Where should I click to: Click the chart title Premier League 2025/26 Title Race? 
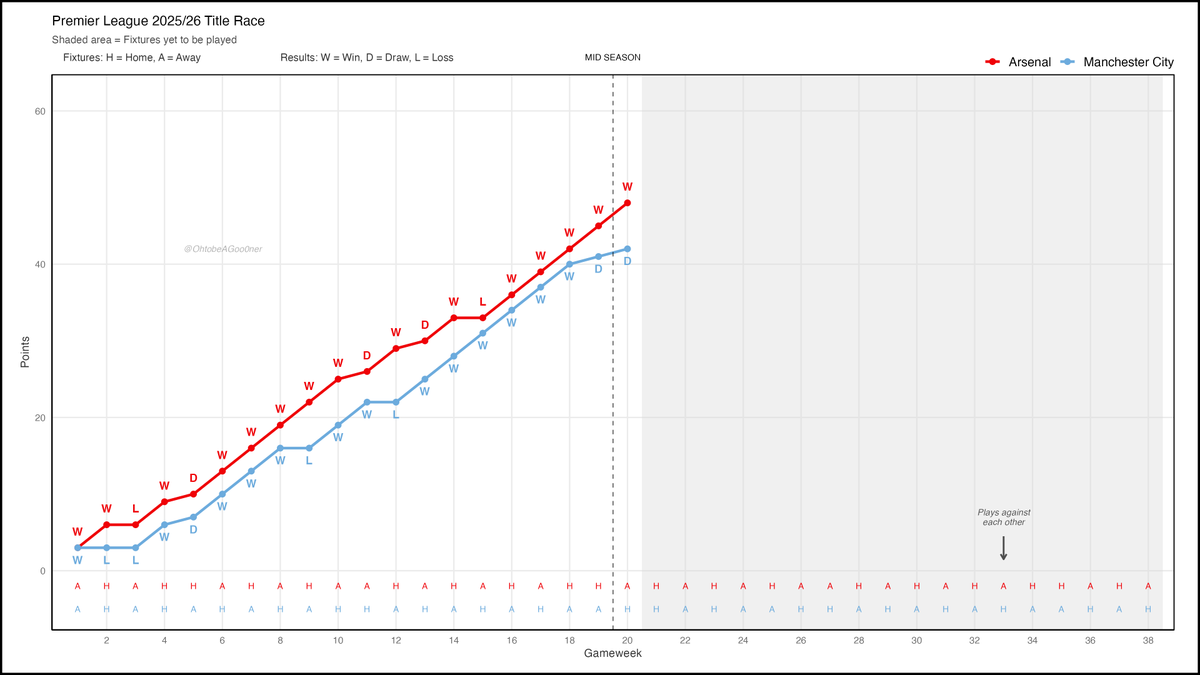click(x=158, y=20)
